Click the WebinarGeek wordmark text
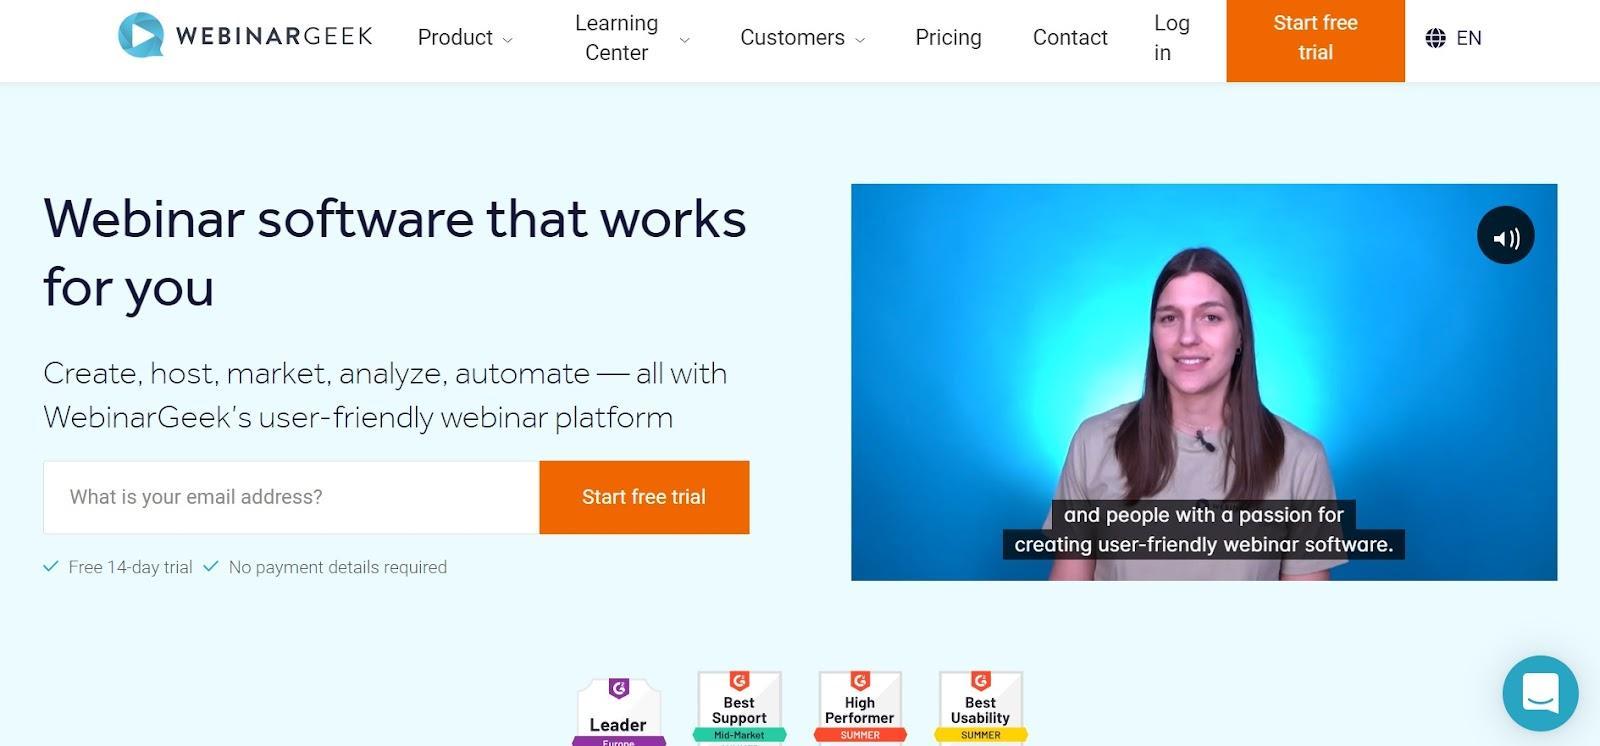 point(274,36)
